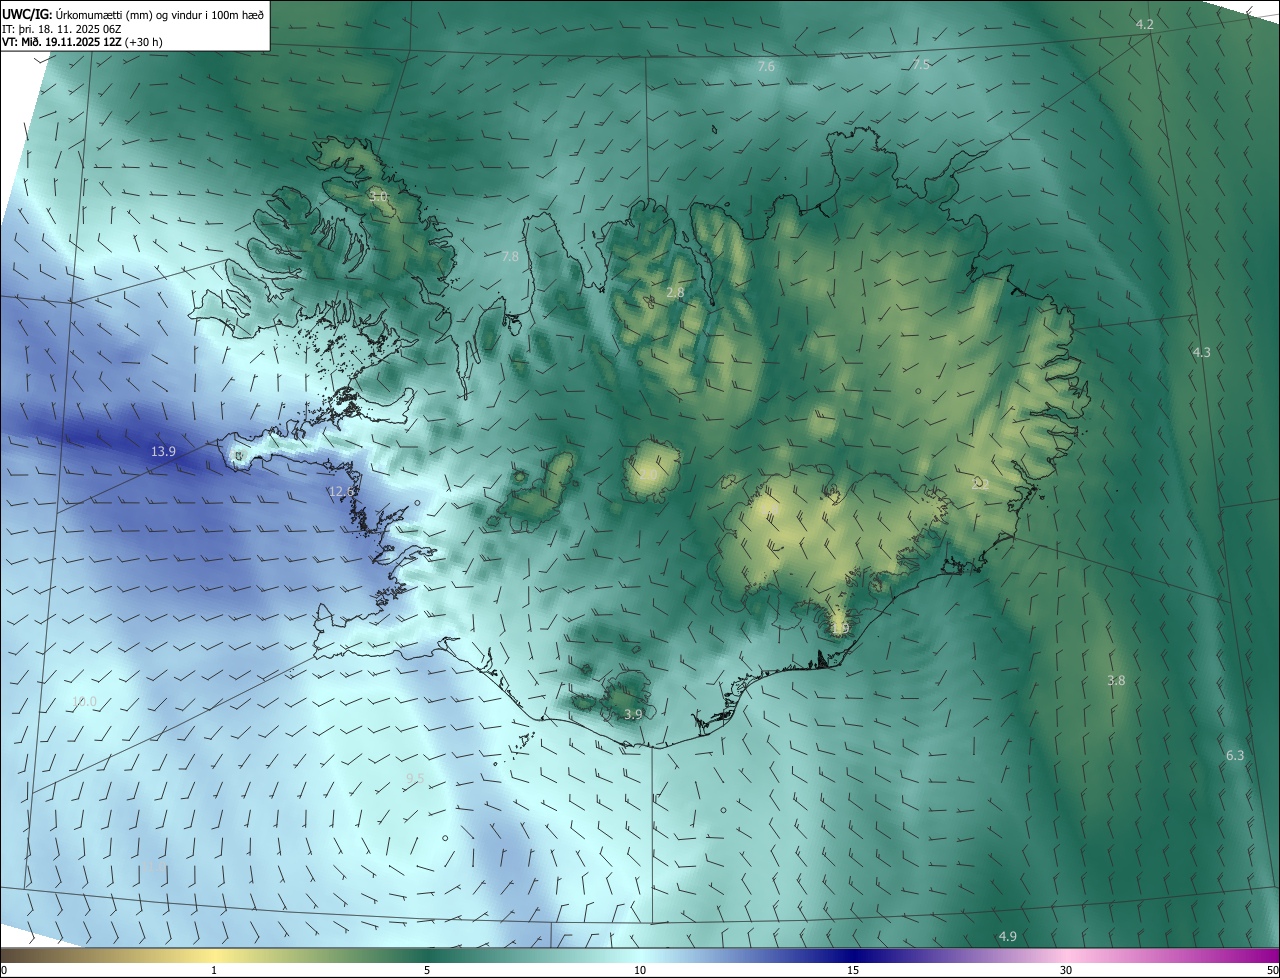The height and width of the screenshot is (978, 1280).
Task: Click the colorbar tick label 0
Action: click(4, 970)
